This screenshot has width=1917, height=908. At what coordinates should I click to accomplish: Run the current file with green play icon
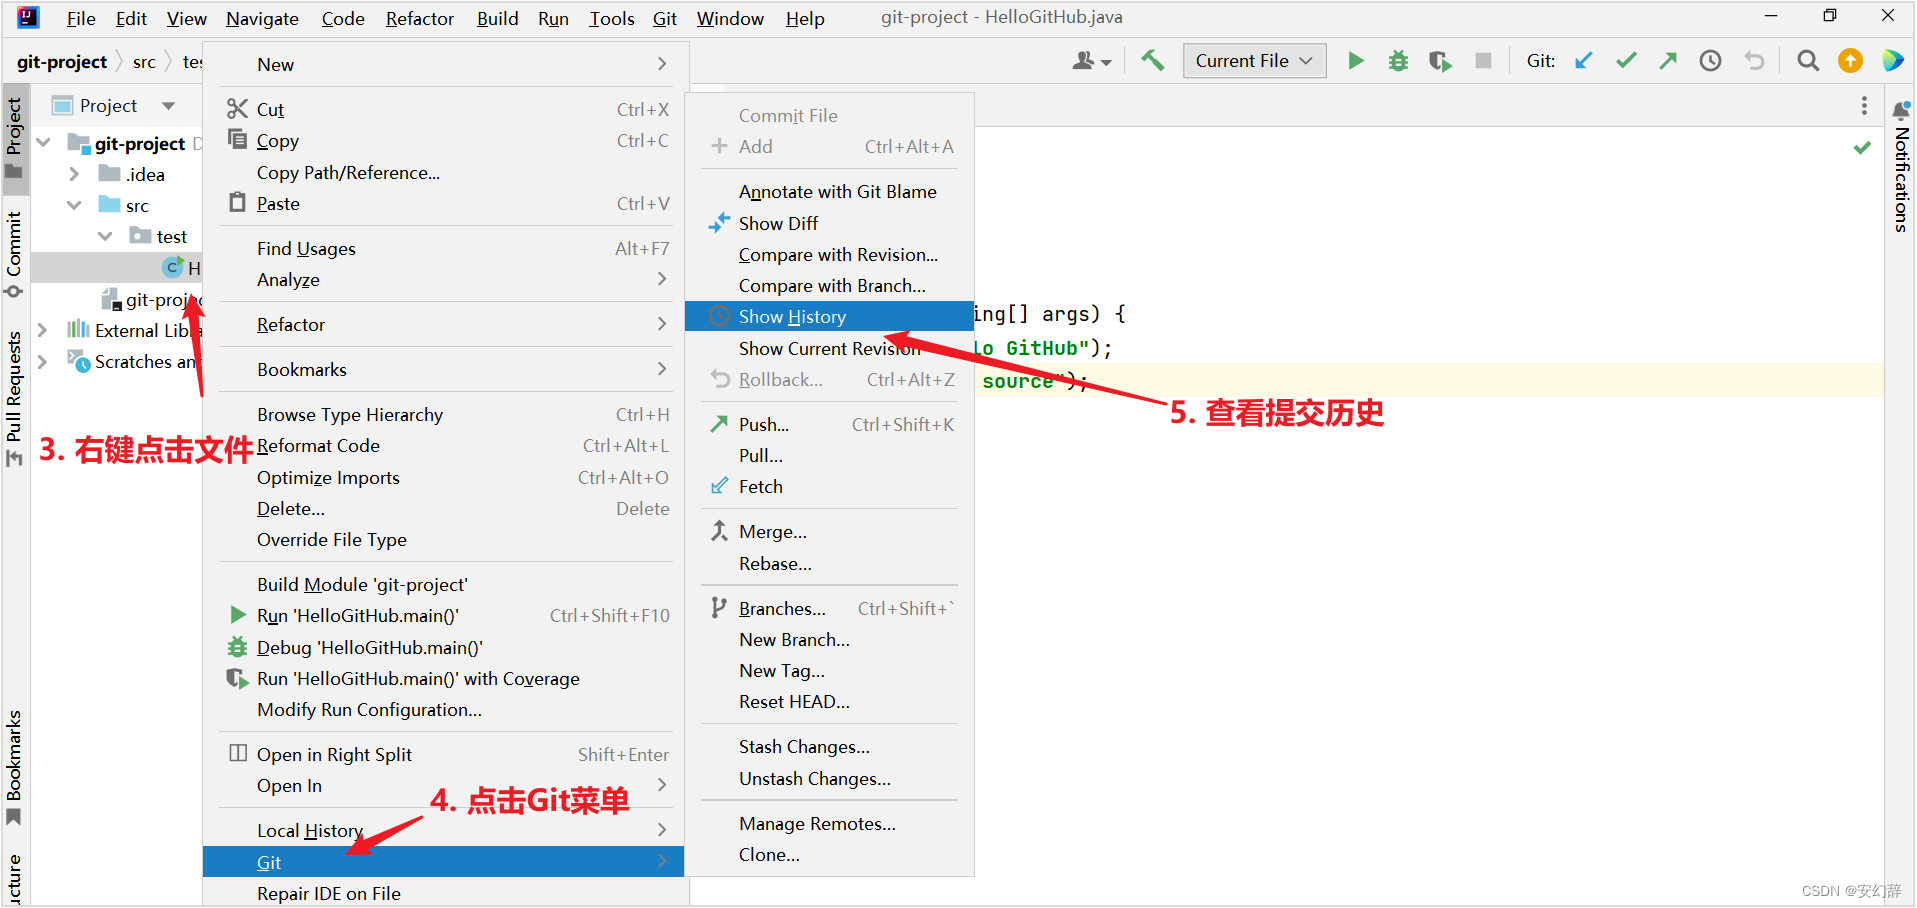click(x=1356, y=61)
